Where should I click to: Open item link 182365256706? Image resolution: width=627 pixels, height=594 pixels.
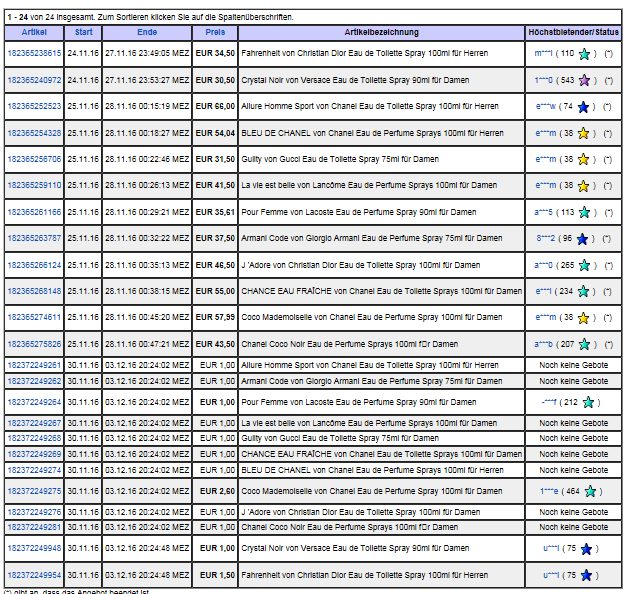click(x=34, y=159)
